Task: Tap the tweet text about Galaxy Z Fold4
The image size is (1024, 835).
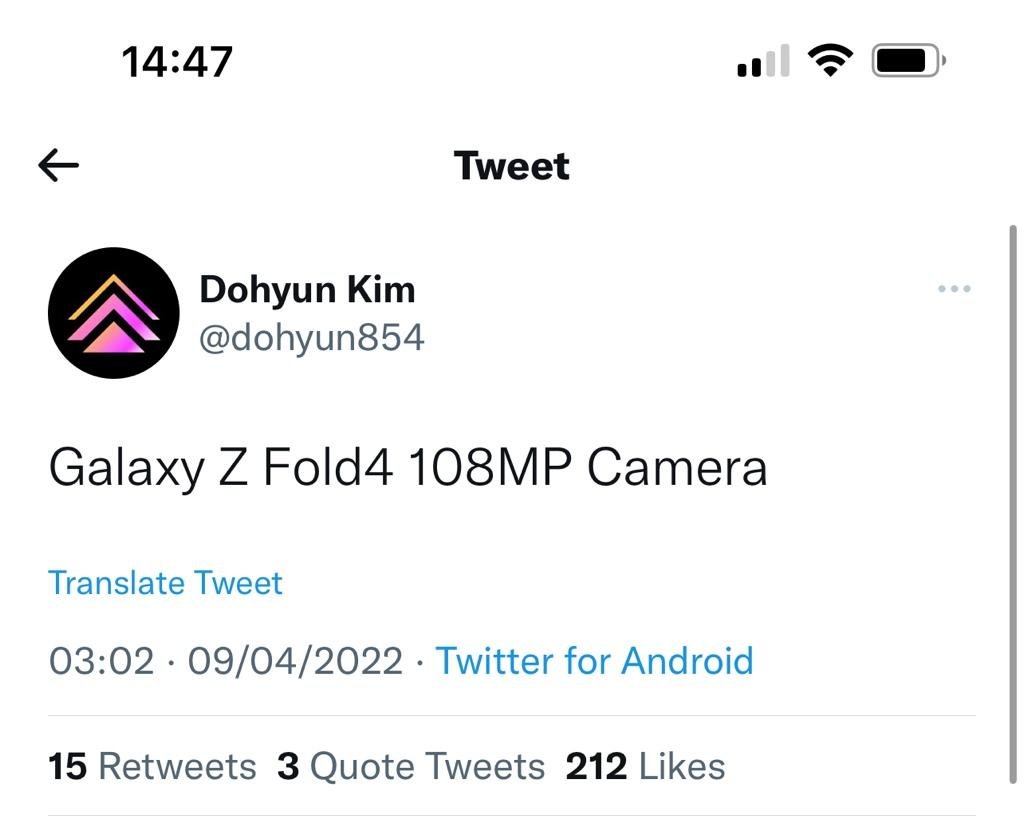Action: pos(406,466)
